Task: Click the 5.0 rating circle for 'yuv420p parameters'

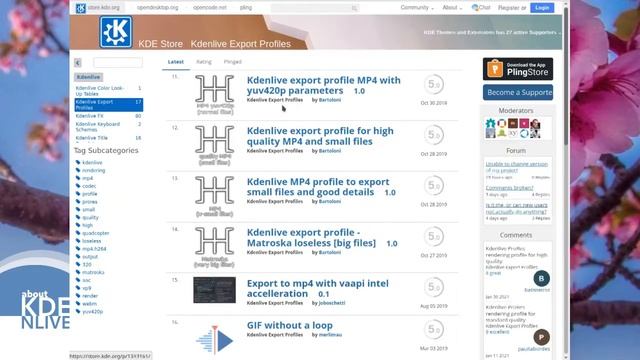Action: 433,84
